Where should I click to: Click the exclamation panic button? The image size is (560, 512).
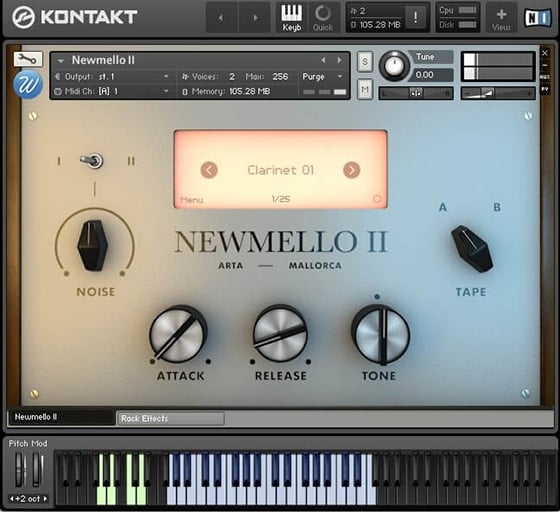pos(415,17)
